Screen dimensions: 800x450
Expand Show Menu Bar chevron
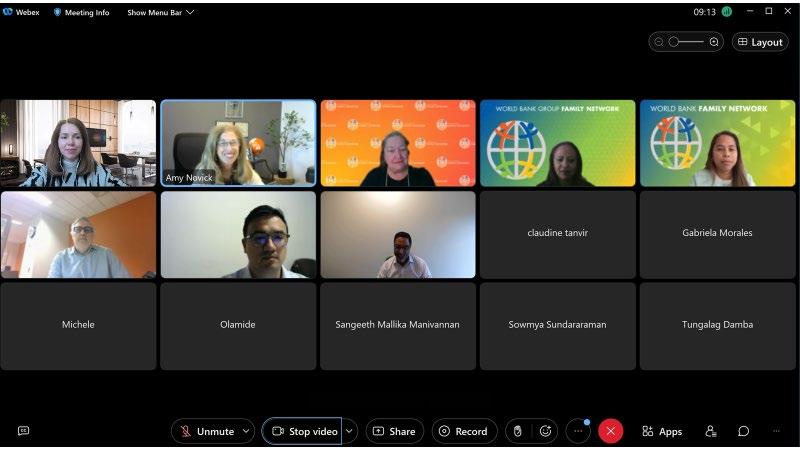190,12
